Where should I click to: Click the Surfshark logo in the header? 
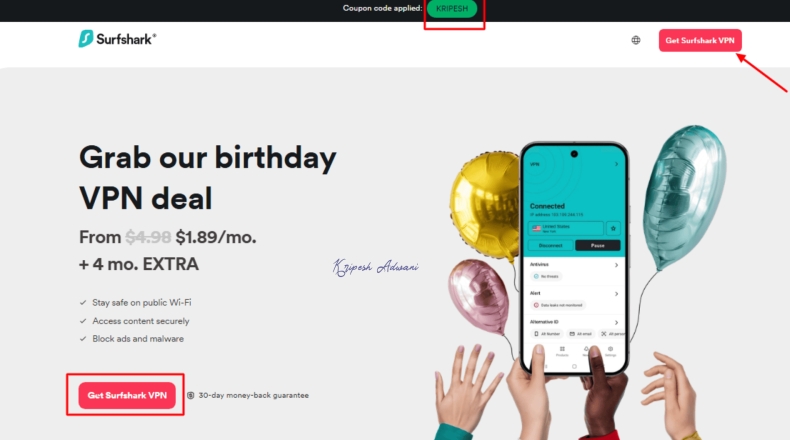[x=117, y=39]
